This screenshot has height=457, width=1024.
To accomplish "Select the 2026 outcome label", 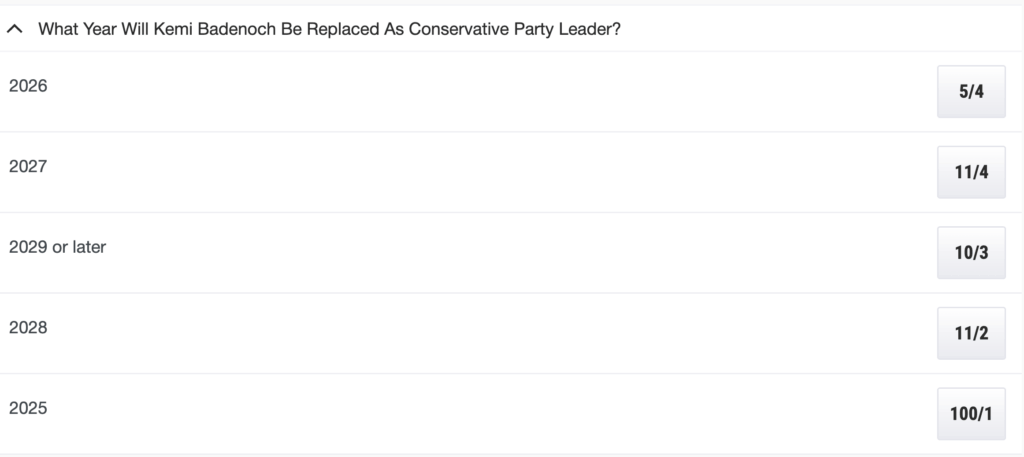I will coord(28,86).
